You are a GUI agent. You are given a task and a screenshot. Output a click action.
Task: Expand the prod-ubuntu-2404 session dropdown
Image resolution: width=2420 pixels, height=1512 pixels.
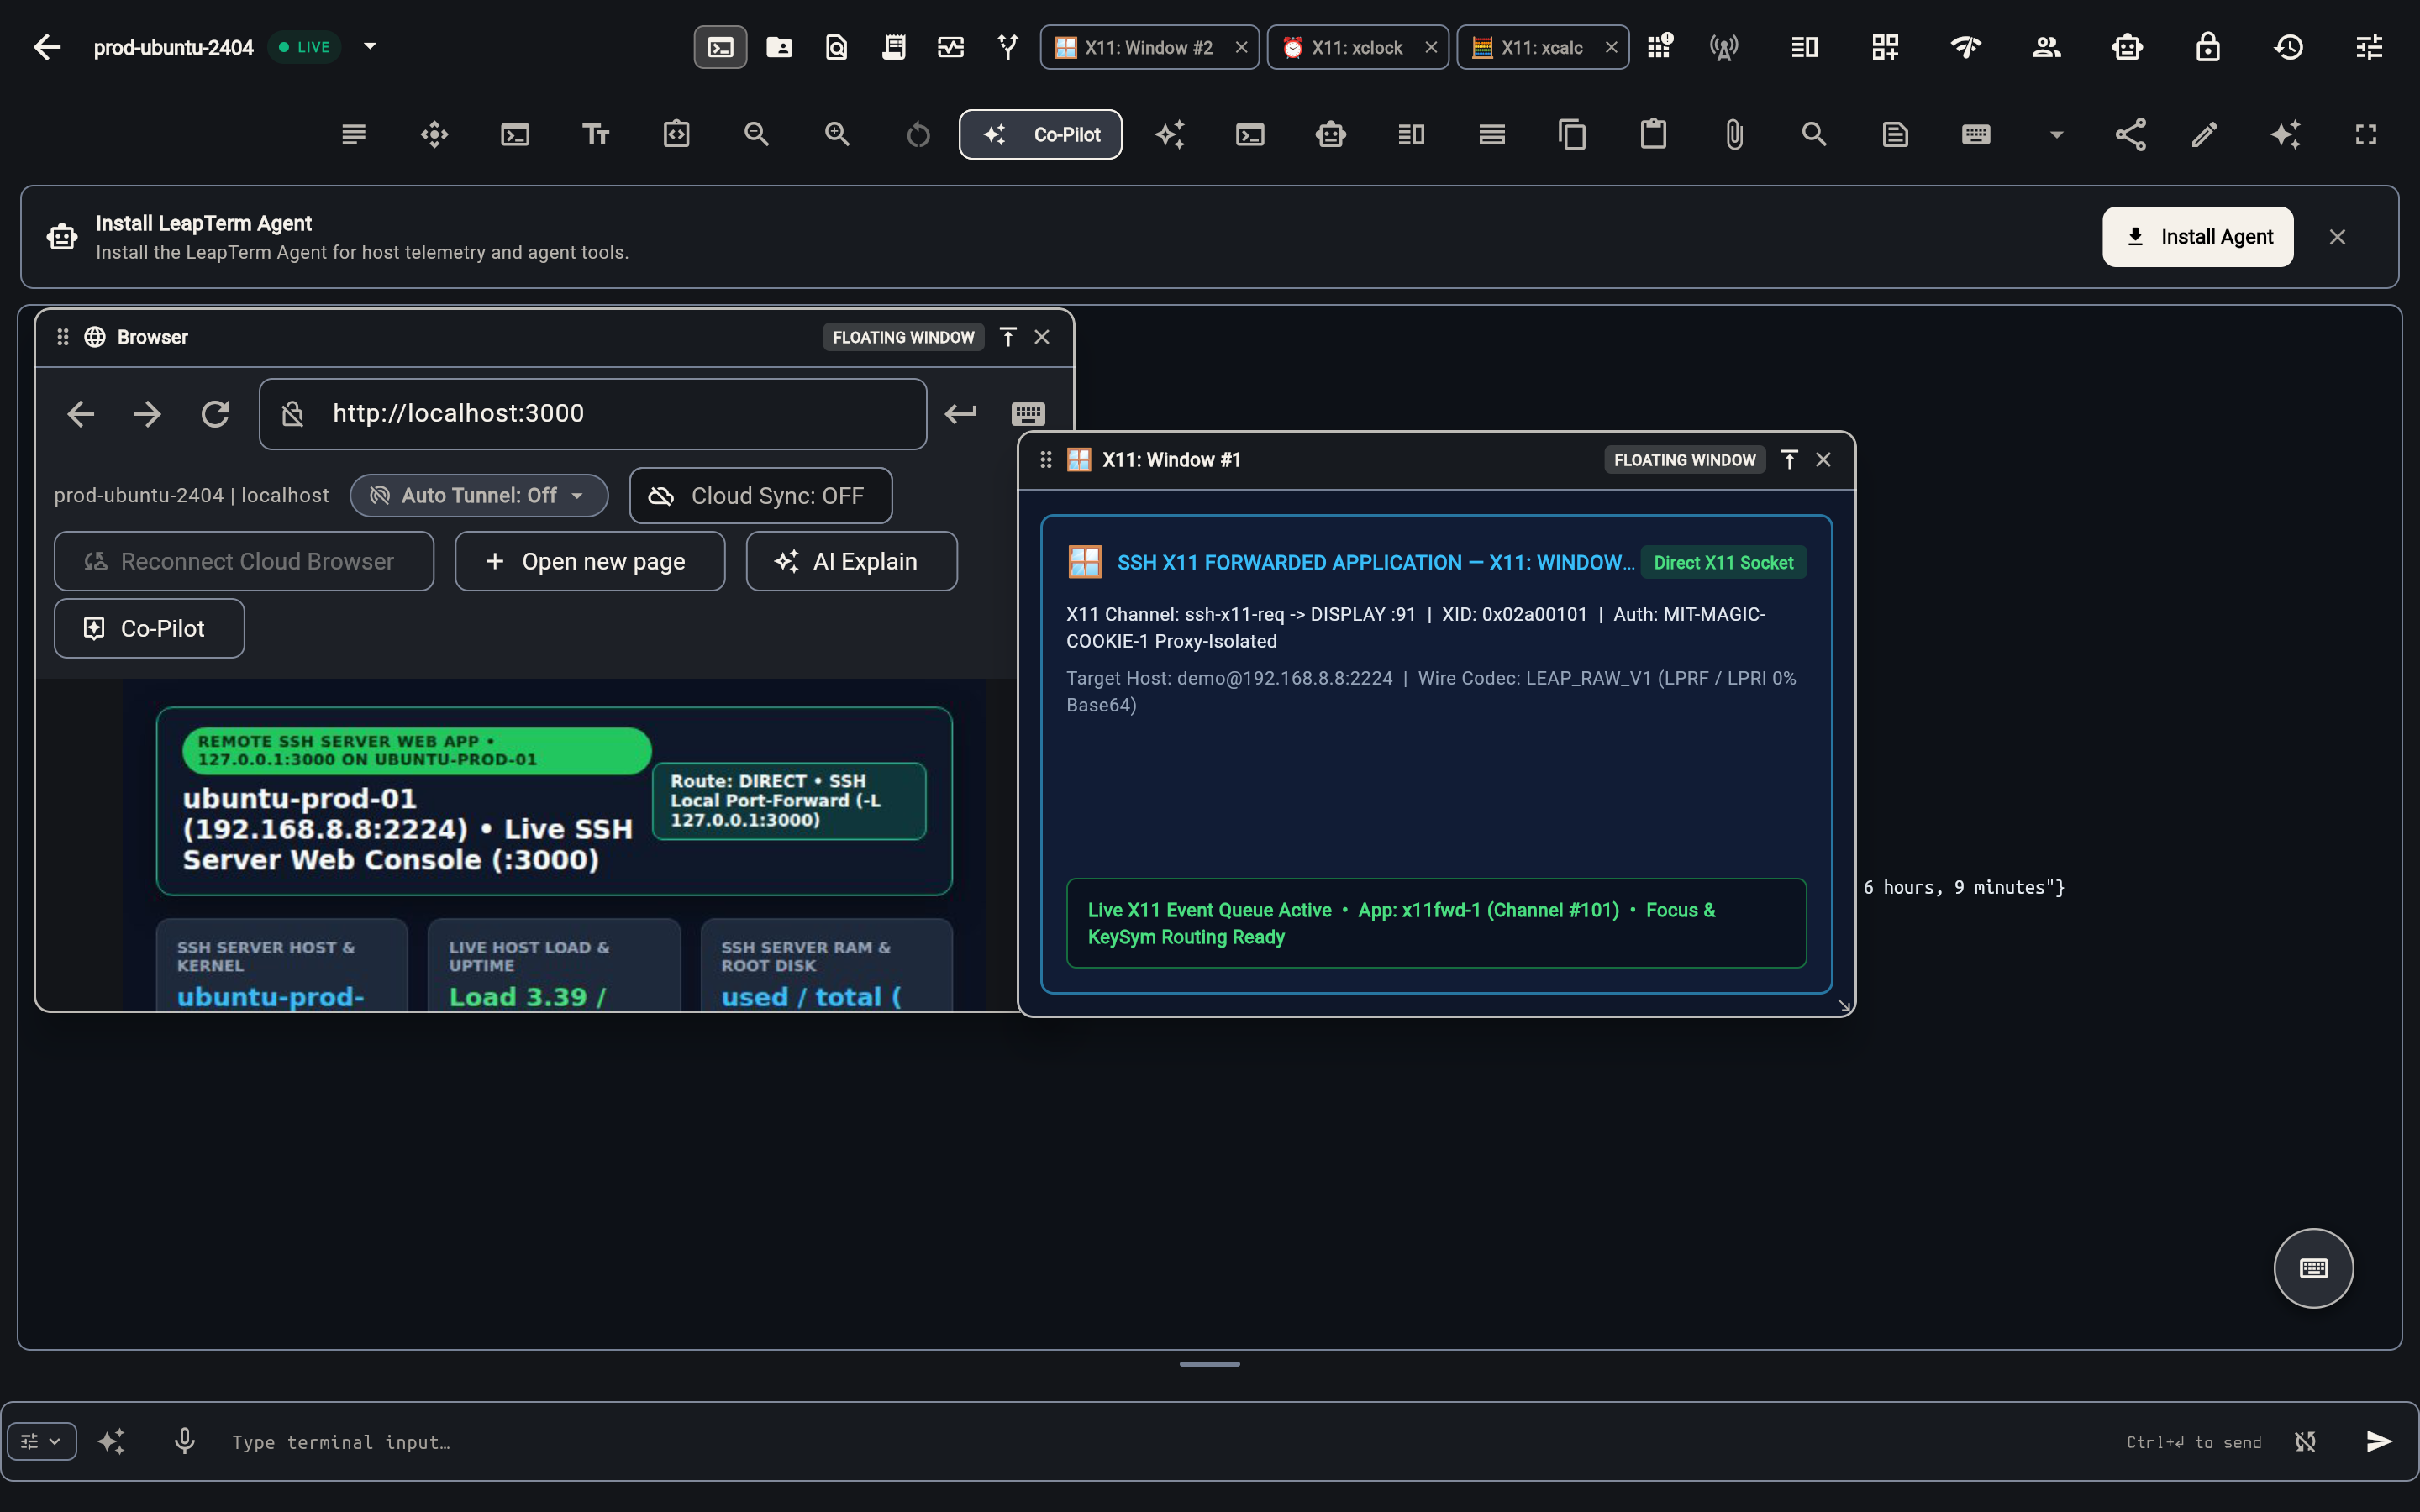[x=370, y=46]
